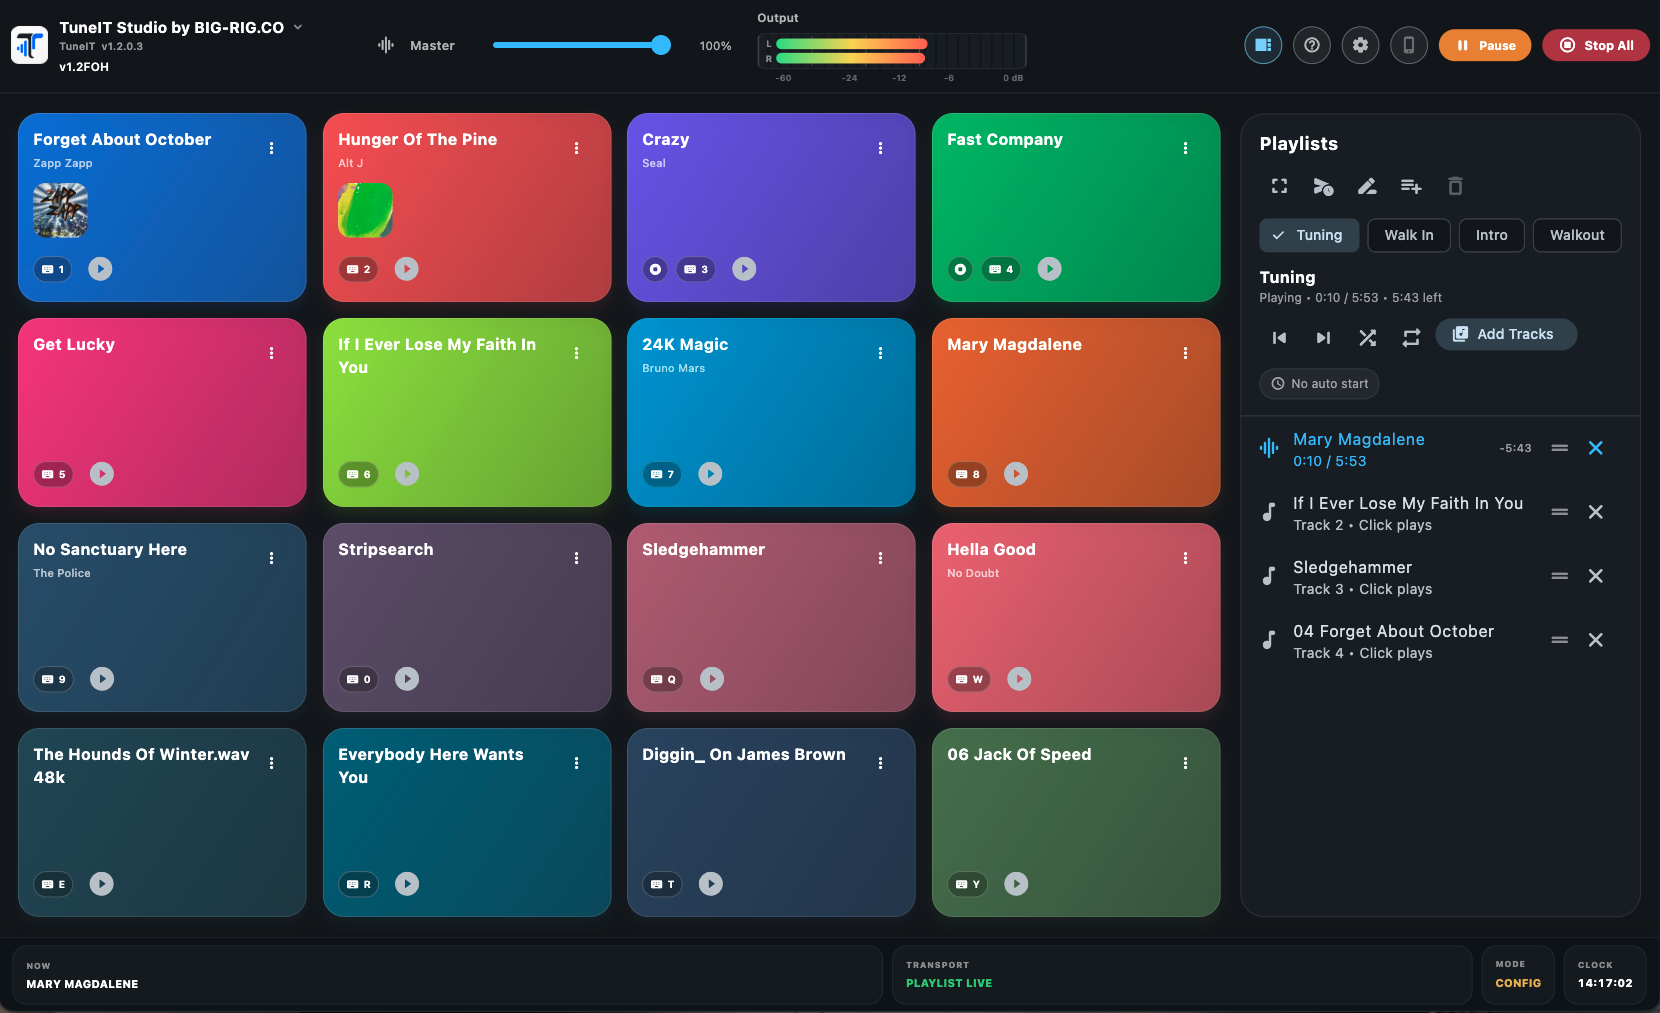Skip to the next playlist track
Screen dimensions: 1660x1013
pos(1323,338)
